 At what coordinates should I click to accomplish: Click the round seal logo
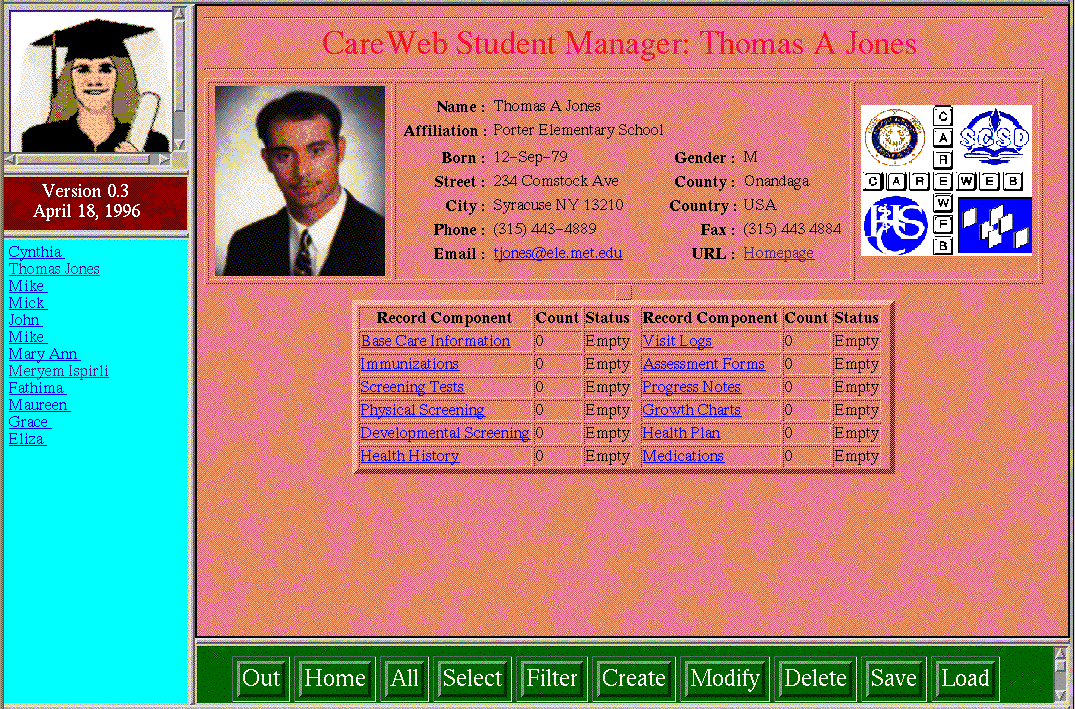pos(894,136)
